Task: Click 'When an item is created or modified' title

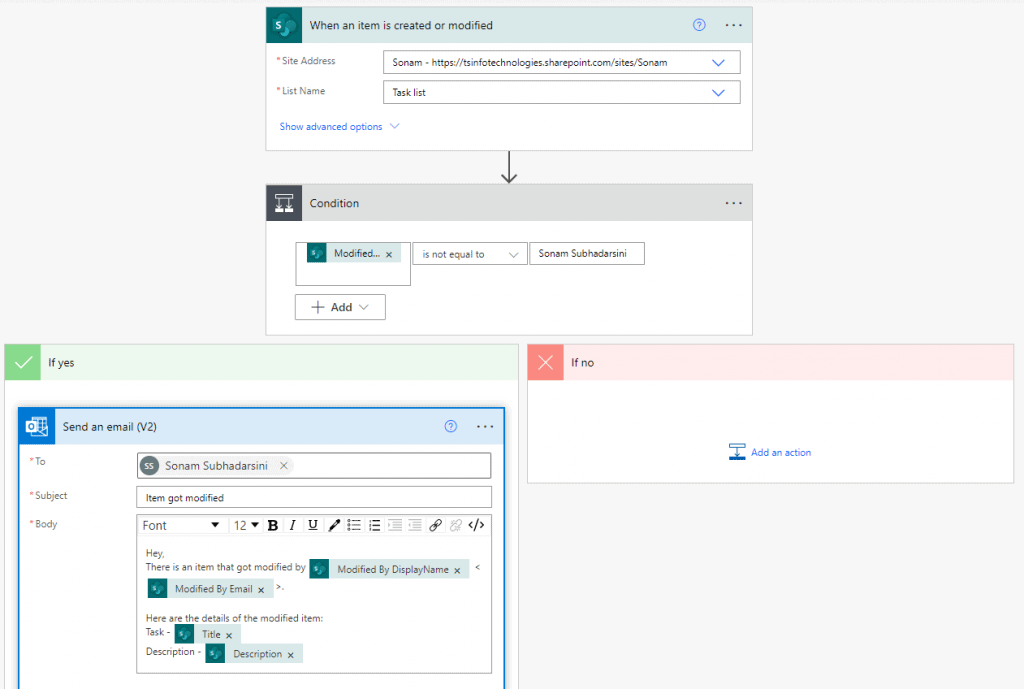Action: tap(401, 25)
